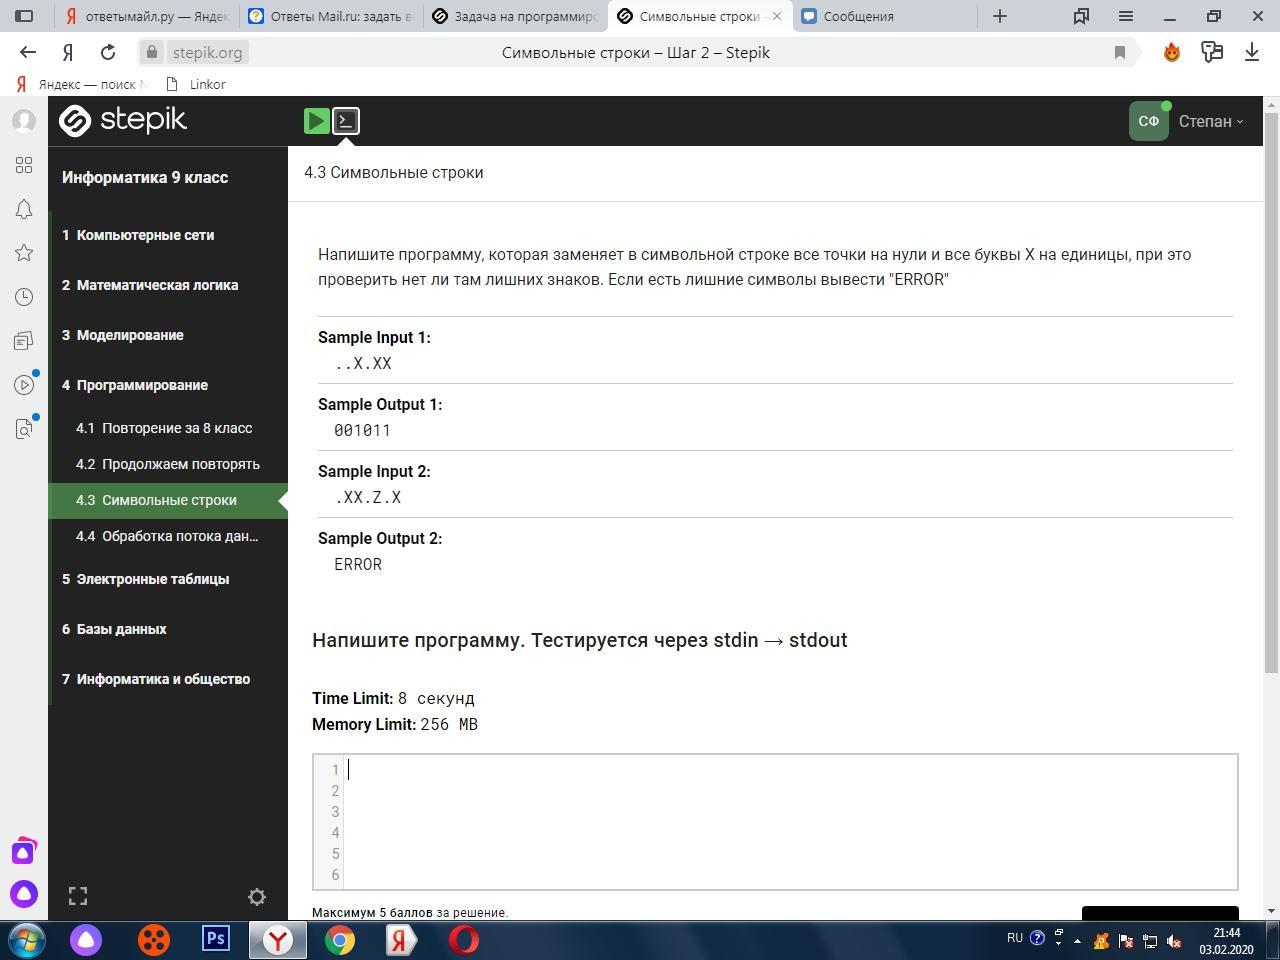This screenshot has width=1280, height=960.
Task: Open Opera from the taskbar
Action: (x=463, y=940)
